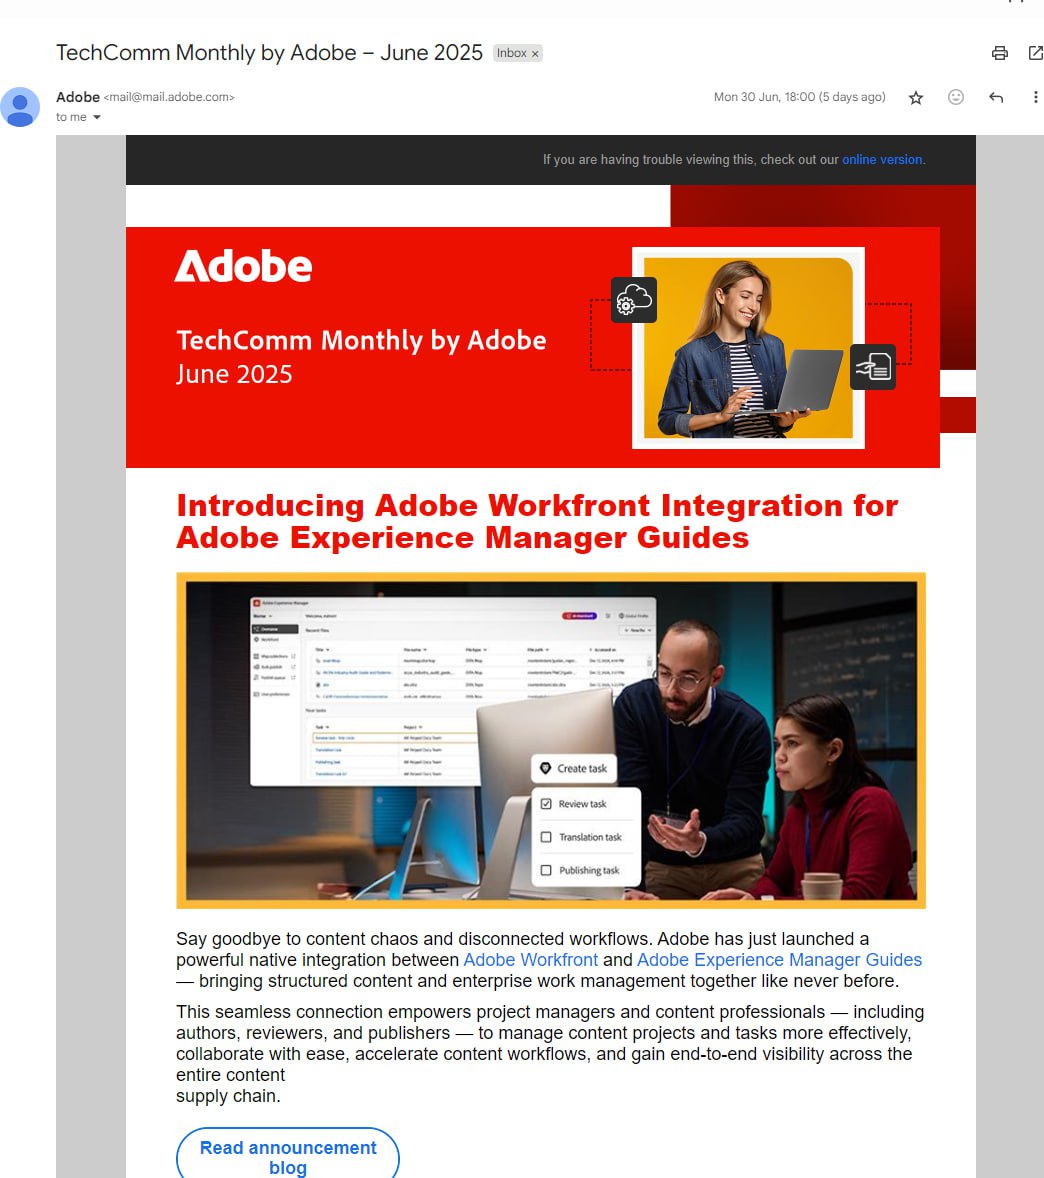The height and width of the screenshot is (1178, 1044).
Task: Open the "online version" link
Action: pyautogui.click(x=882, y=159)
